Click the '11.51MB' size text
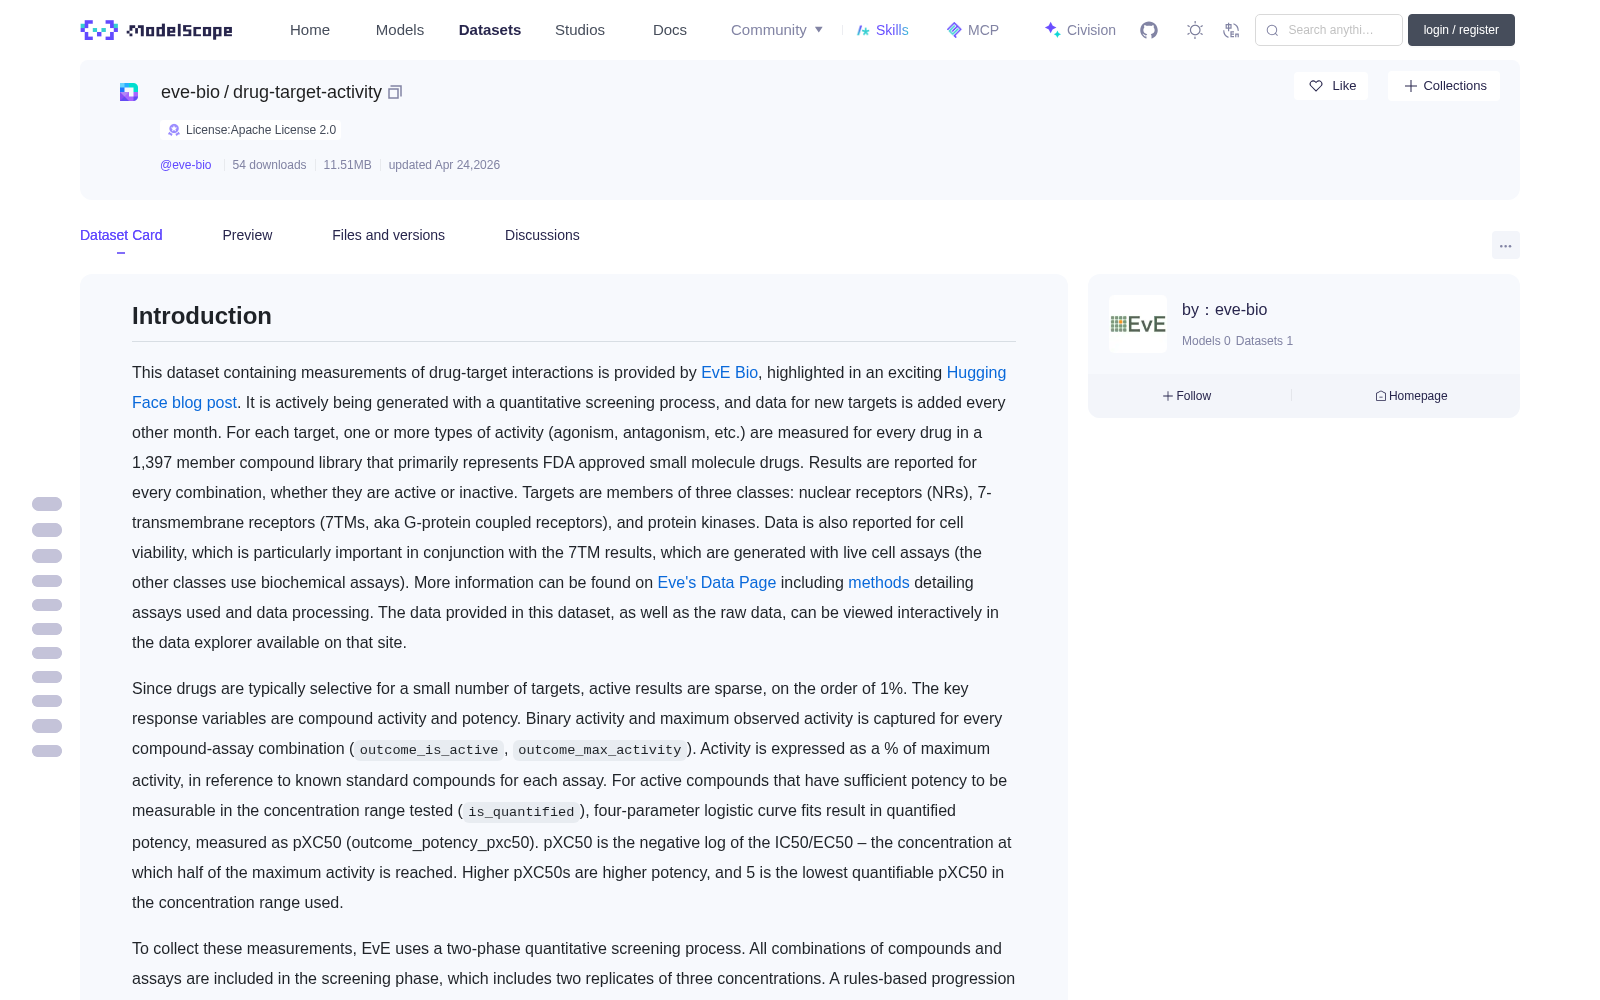Image resolution: width=1600 pixels, height=1000 pixels. pyautogui.click(x=347, y=165)
